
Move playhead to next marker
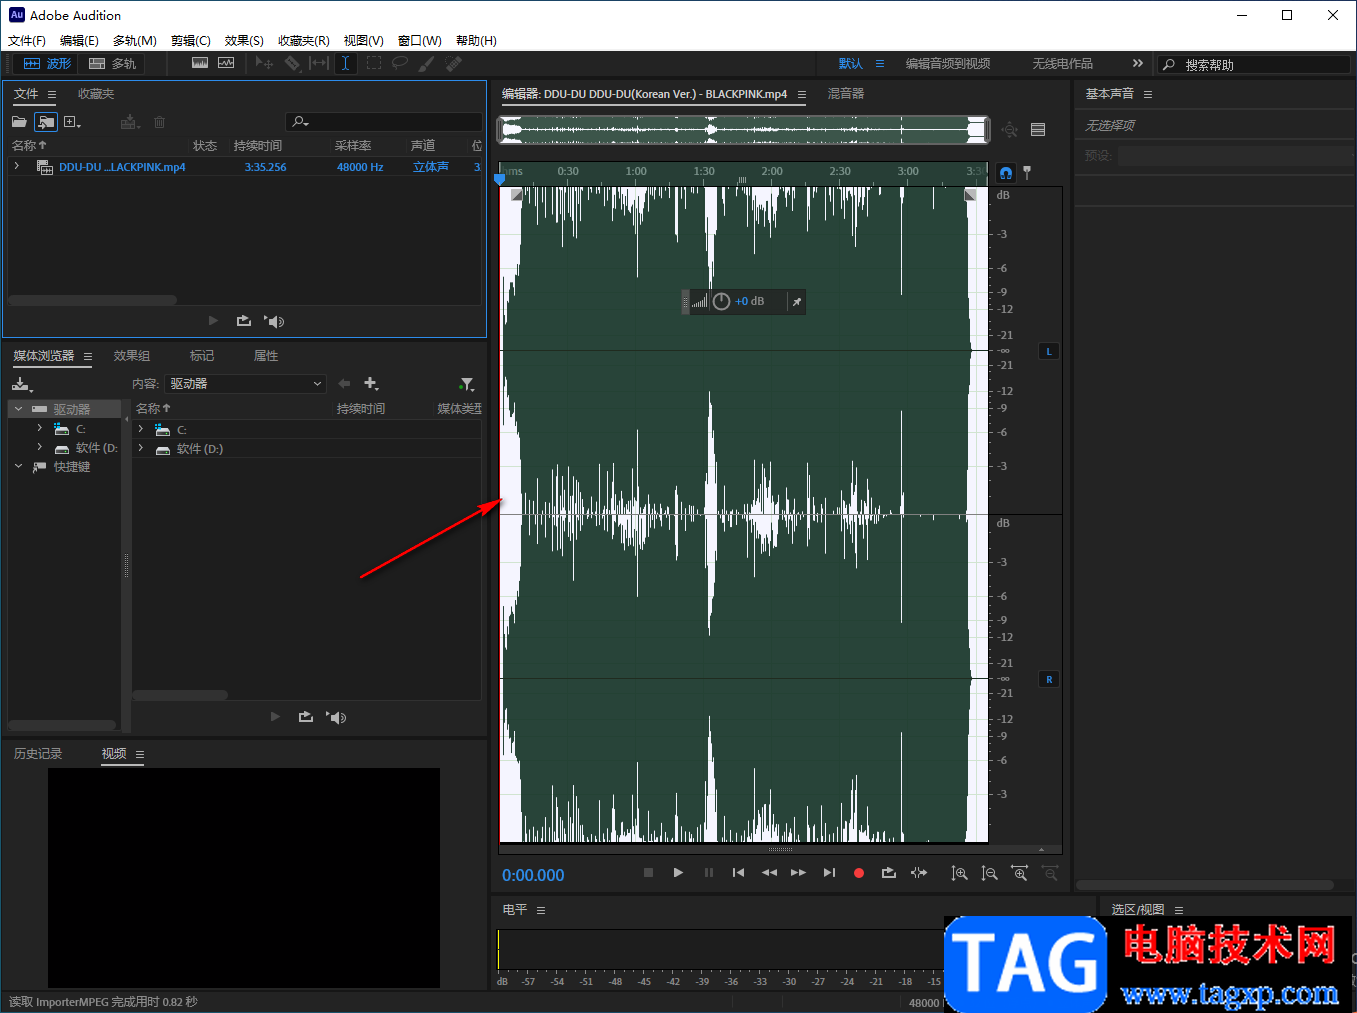pos(829,873)
